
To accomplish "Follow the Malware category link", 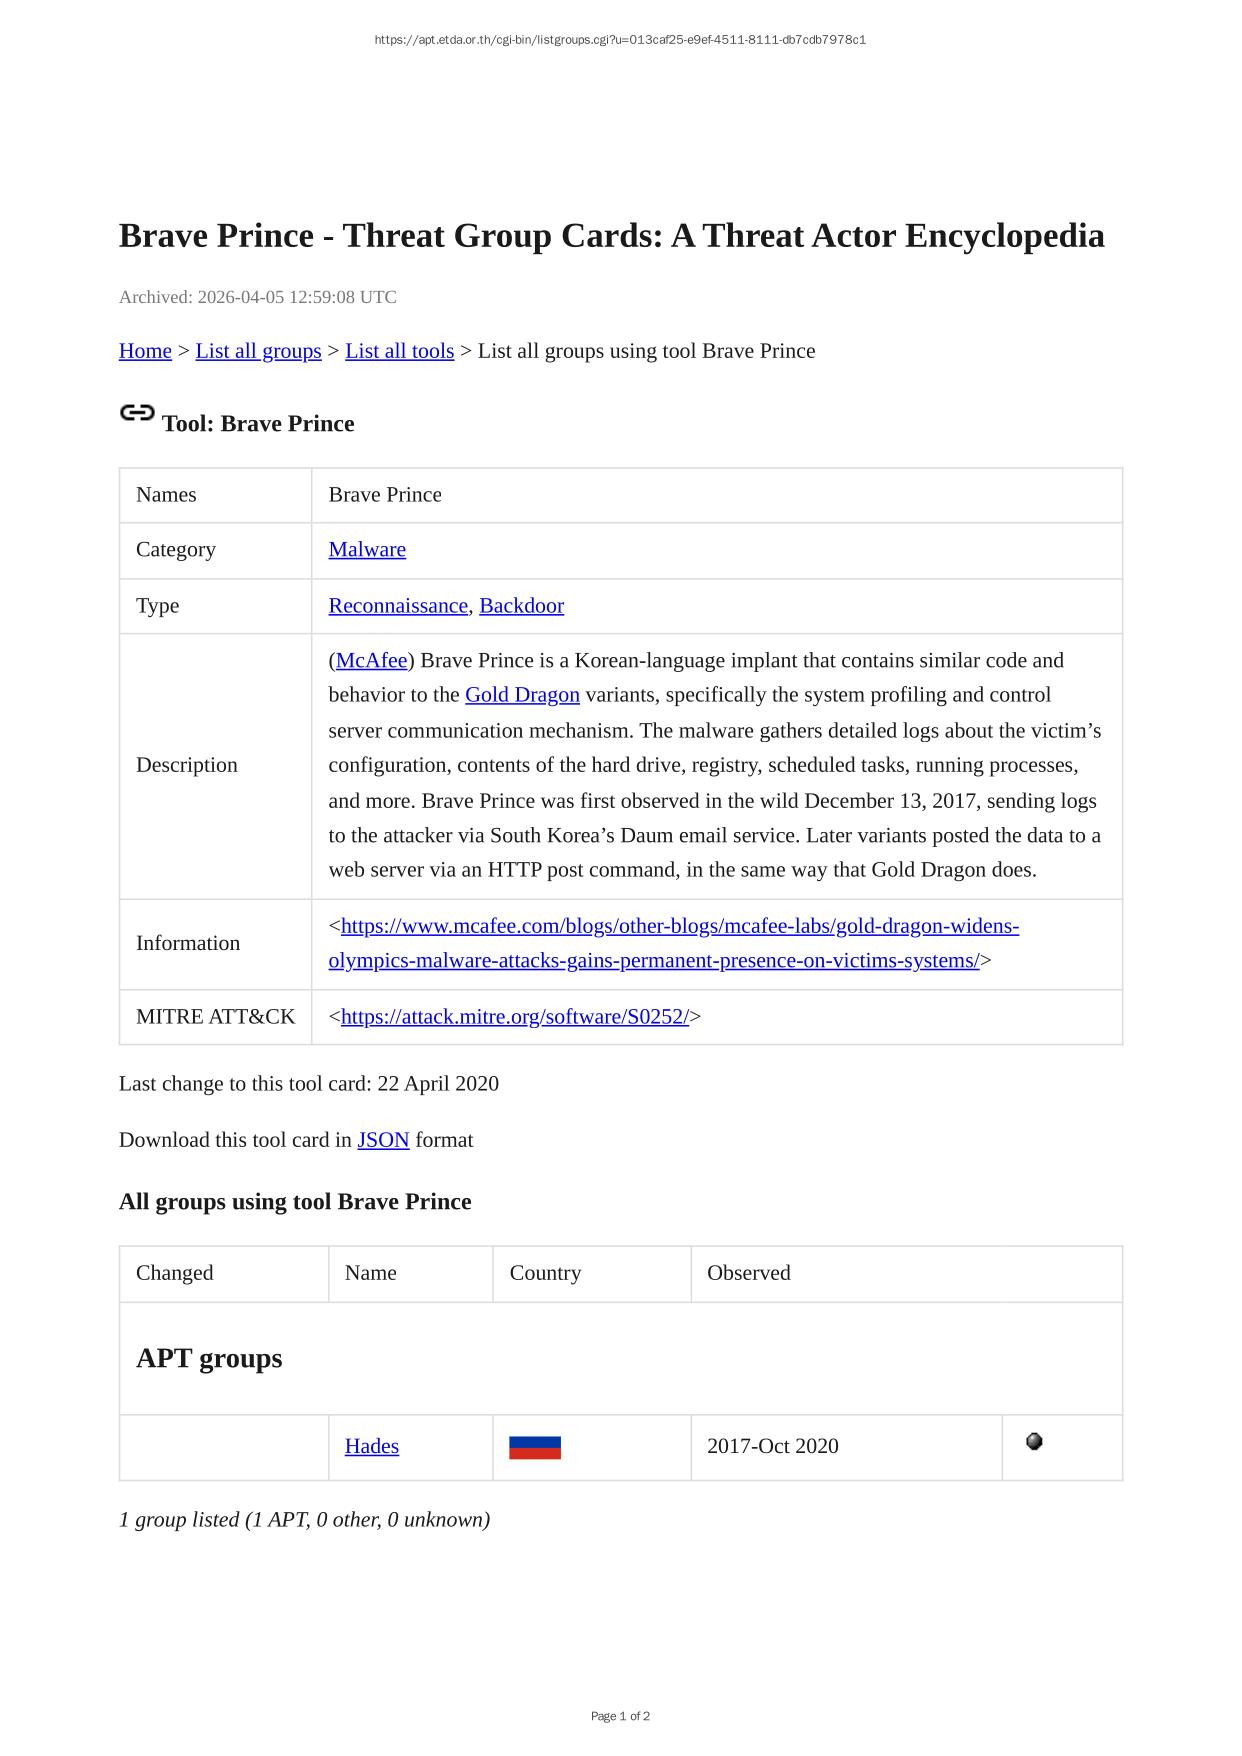I will (x=367, y=549).
